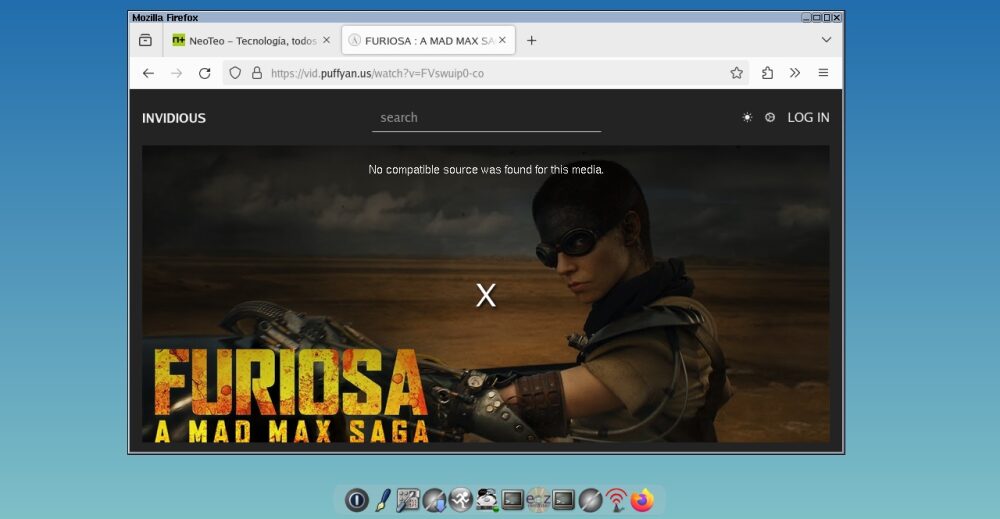Click the LOG IN link
This screenshot has height=519, width=1000.
coord(808,117)
